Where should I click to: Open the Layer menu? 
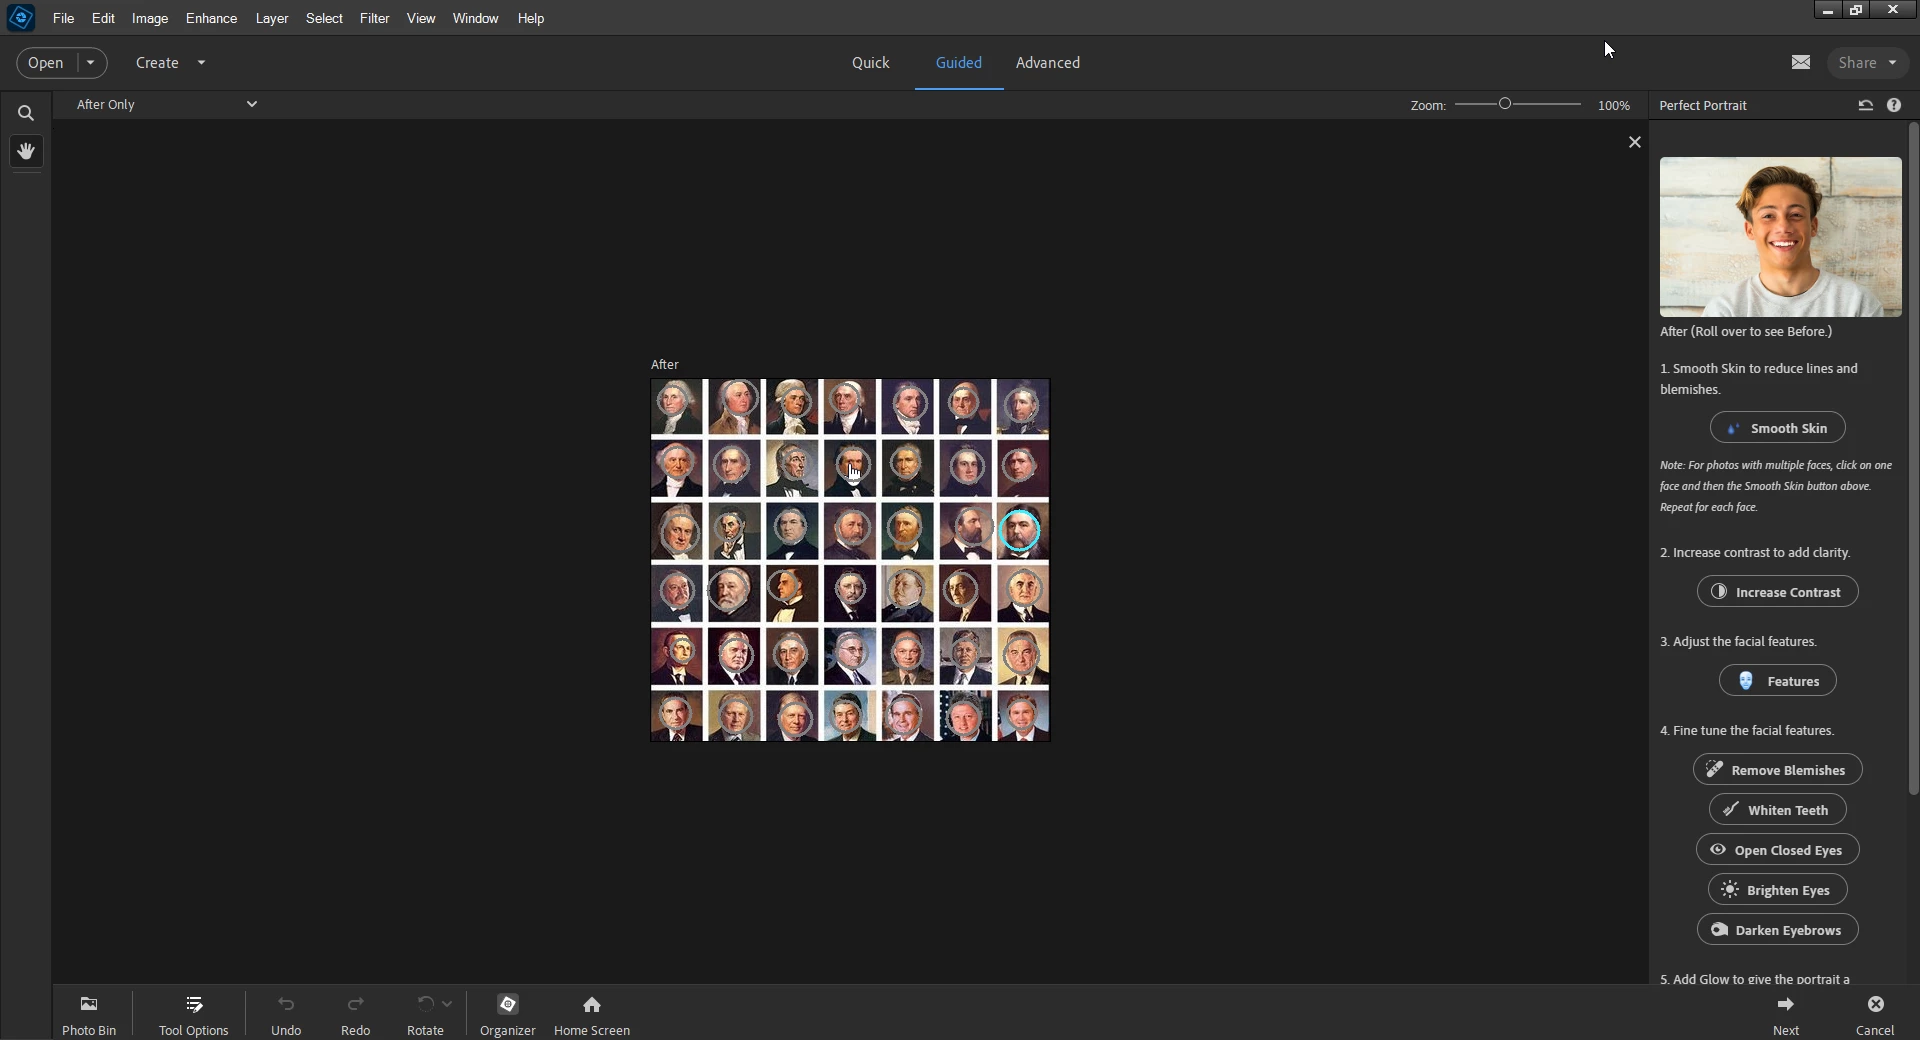click(x=271, y=18)
